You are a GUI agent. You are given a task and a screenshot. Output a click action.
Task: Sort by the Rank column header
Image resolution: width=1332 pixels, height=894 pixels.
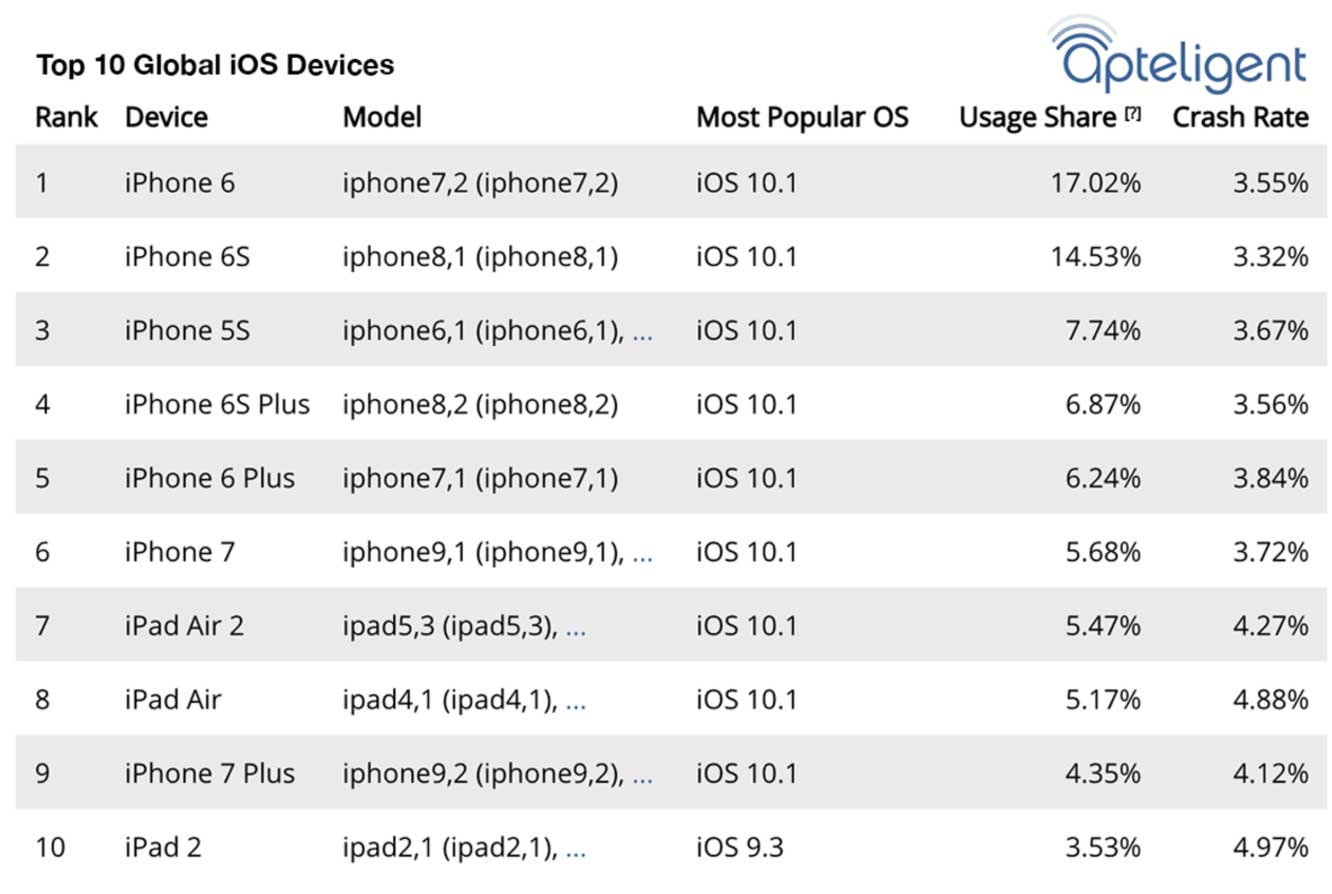click(66, 117)
